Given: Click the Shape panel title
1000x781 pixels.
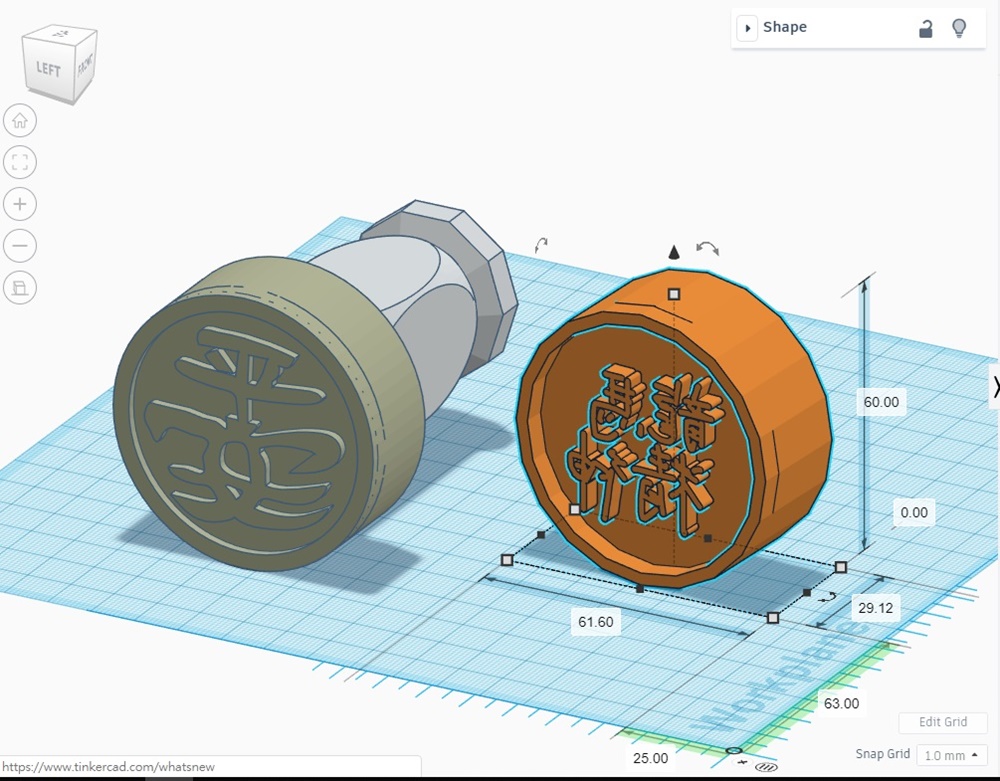Looking at the screenshot, I should (x=785, y=28).
